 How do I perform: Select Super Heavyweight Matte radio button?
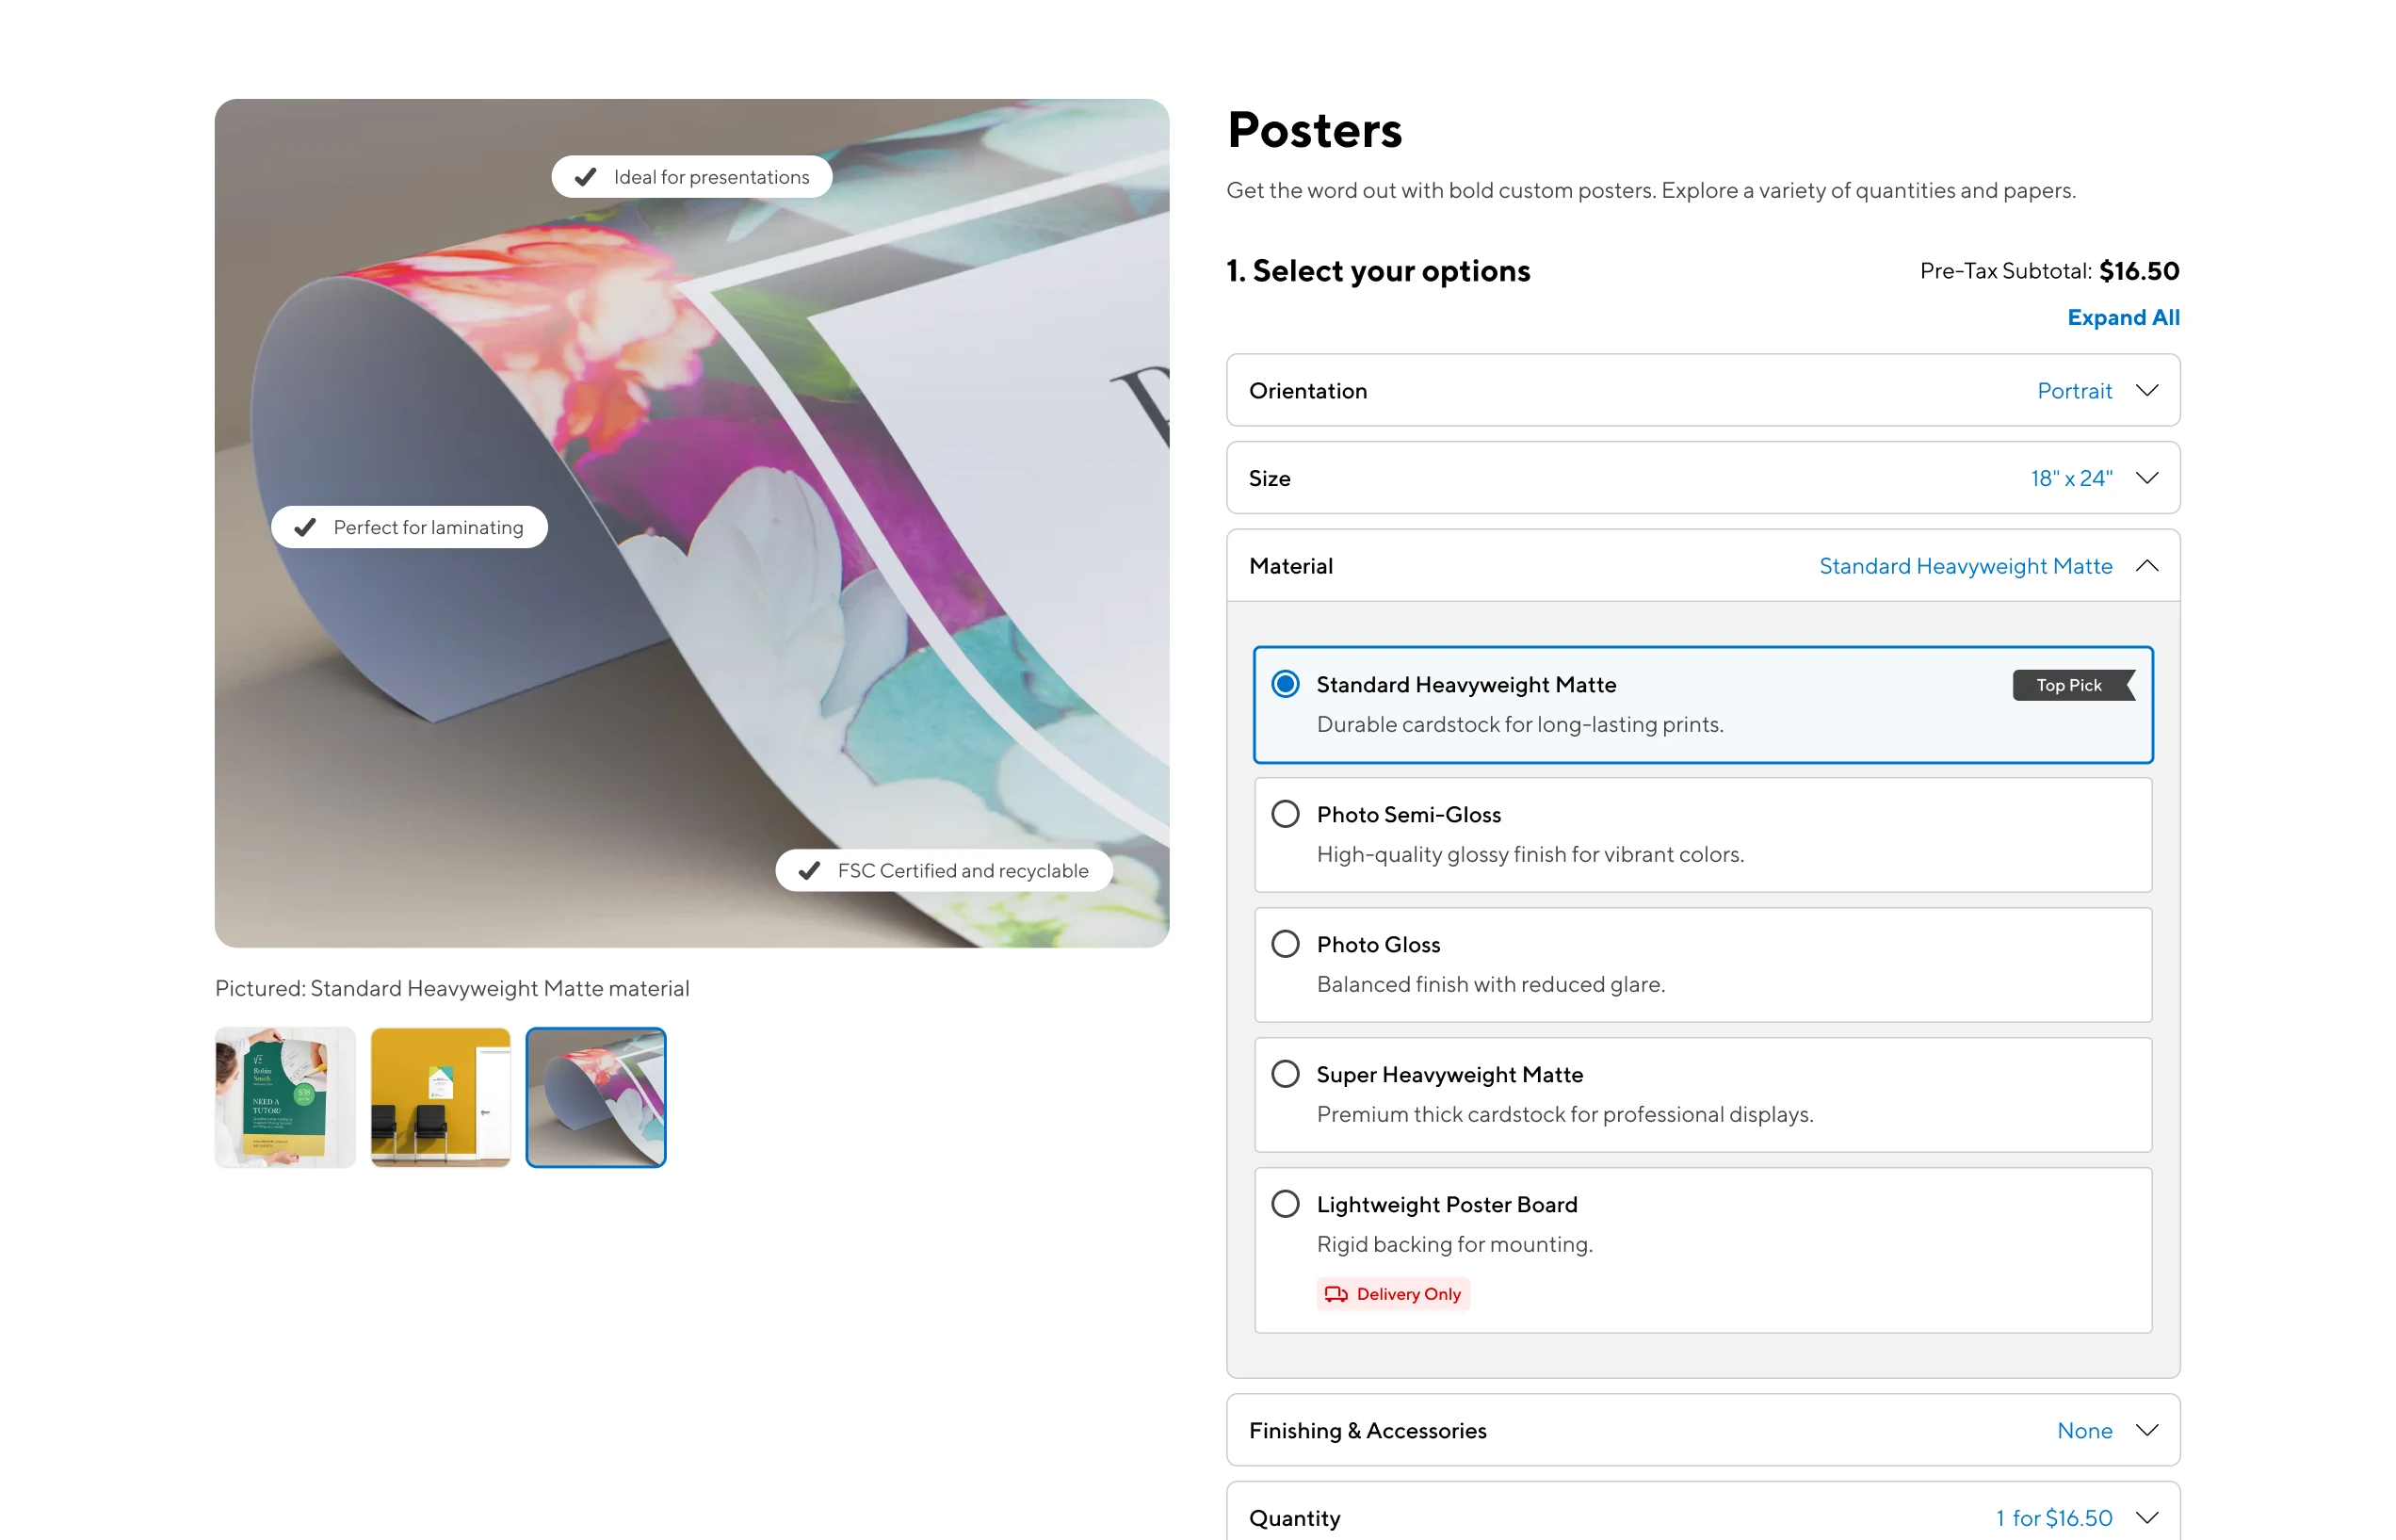(1285, 1074)
